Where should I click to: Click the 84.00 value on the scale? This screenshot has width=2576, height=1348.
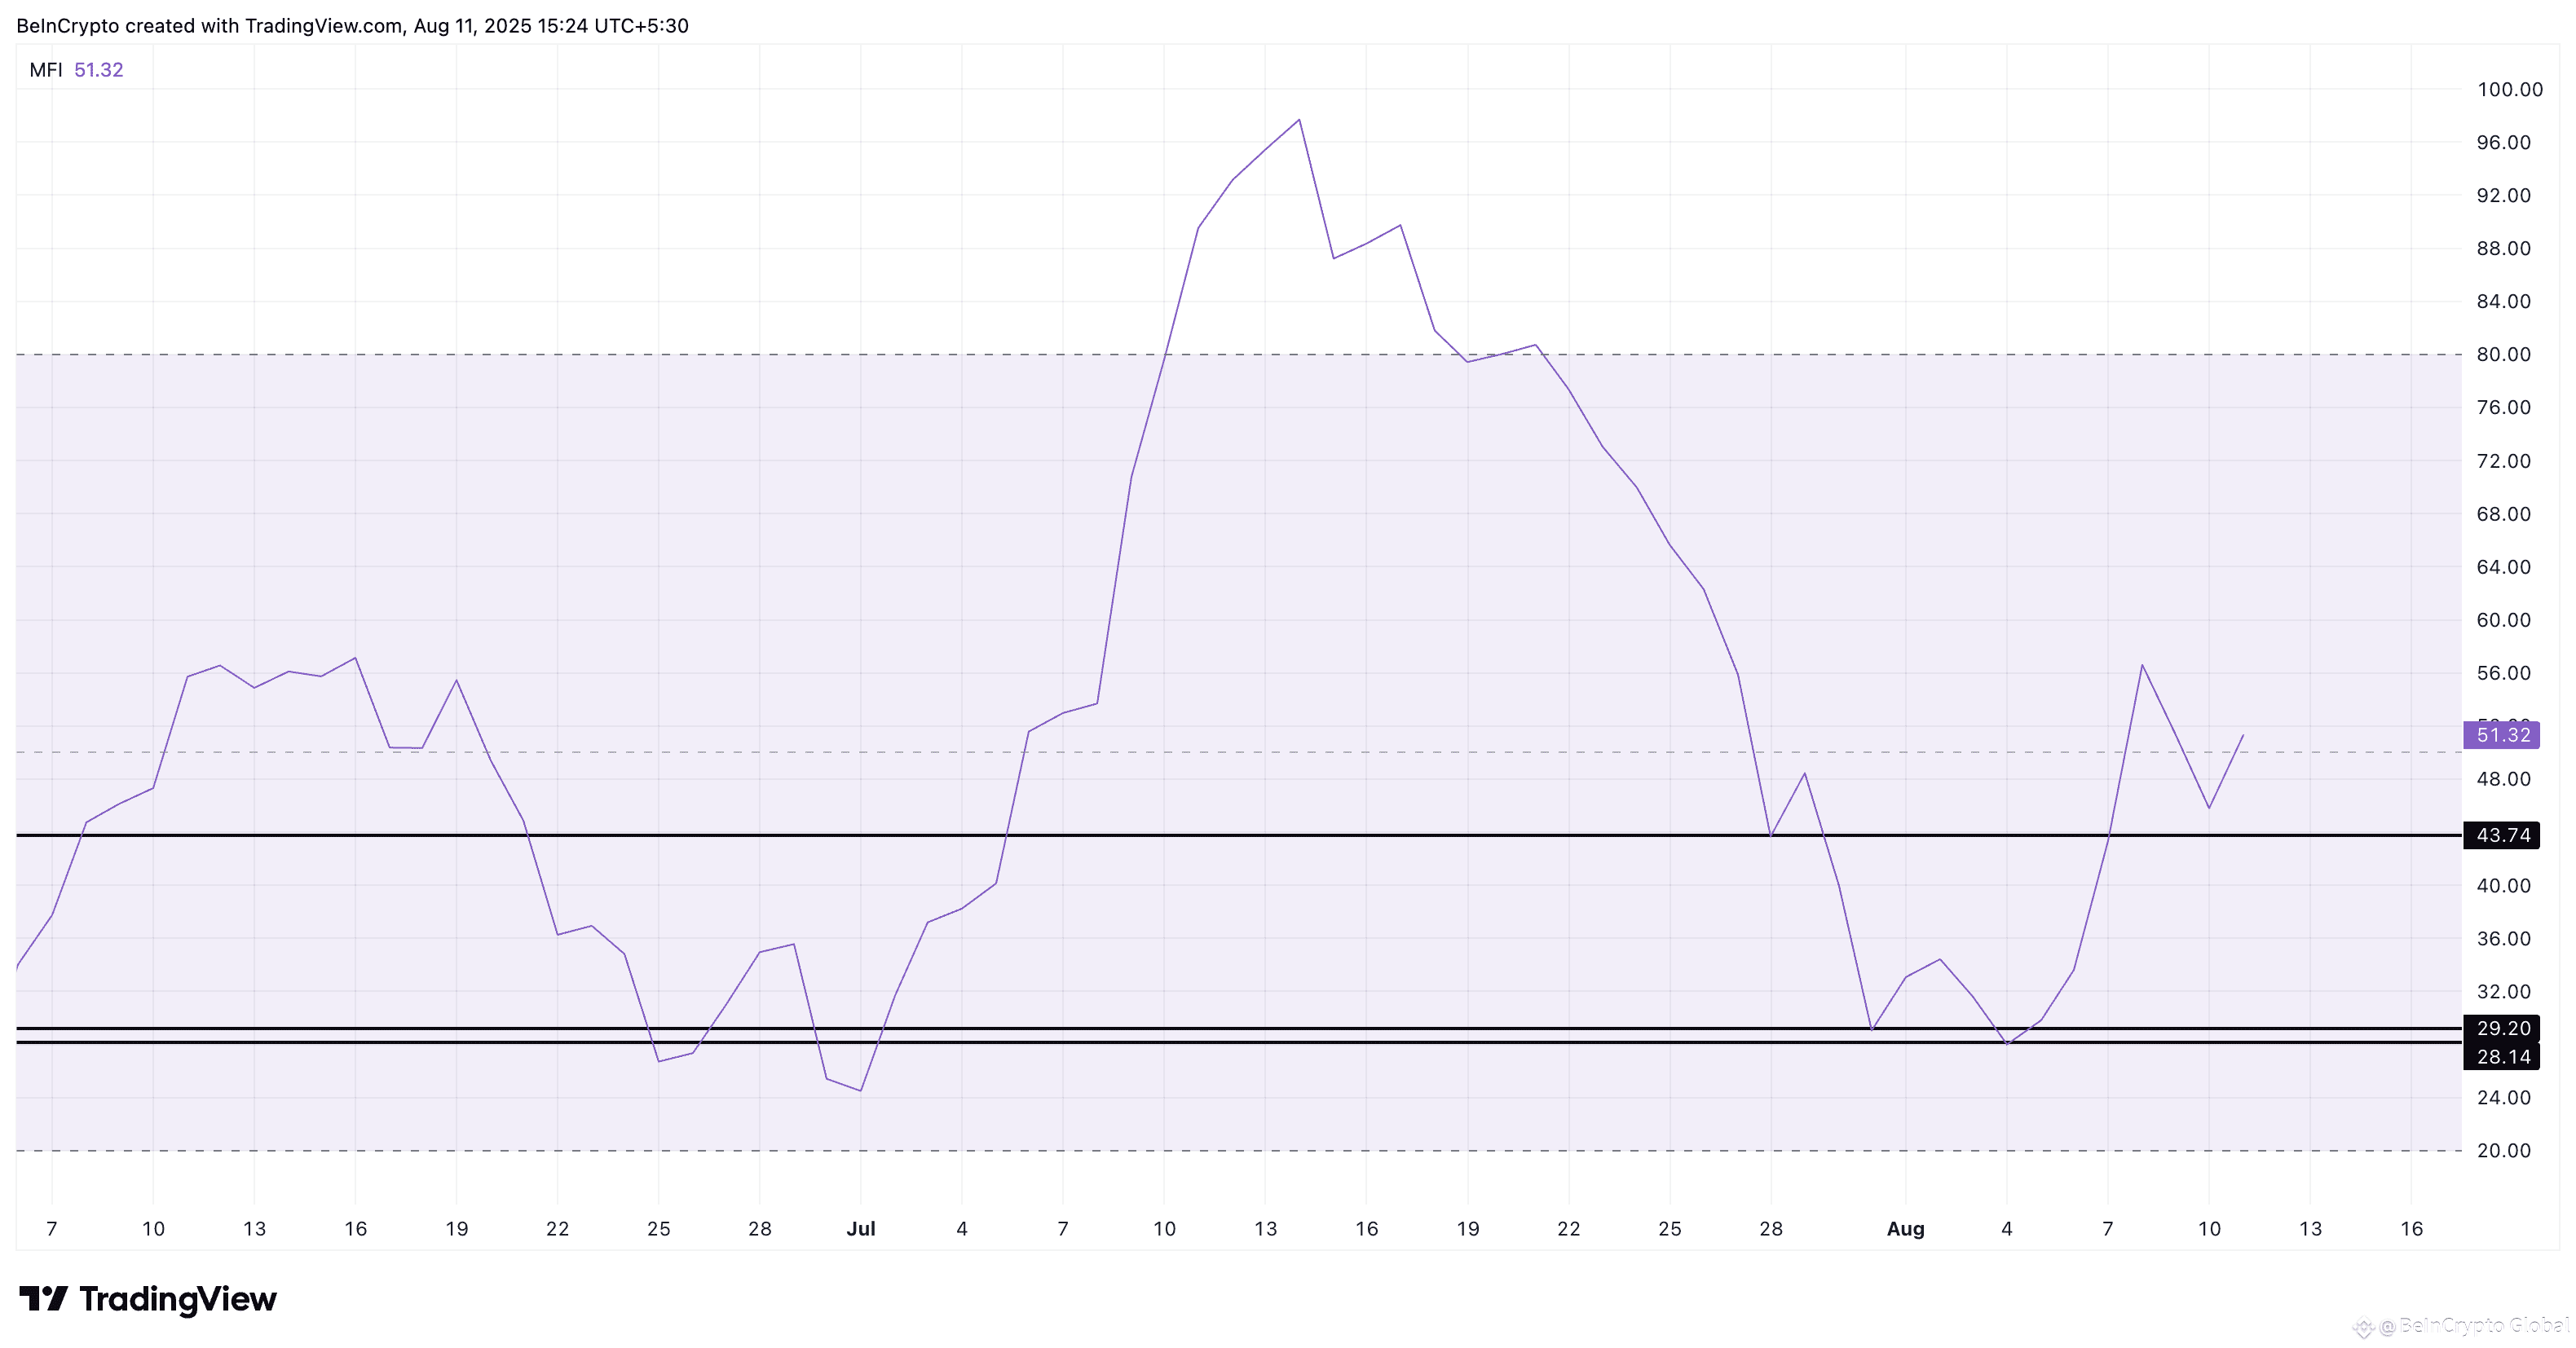(x=2503, y=301)
